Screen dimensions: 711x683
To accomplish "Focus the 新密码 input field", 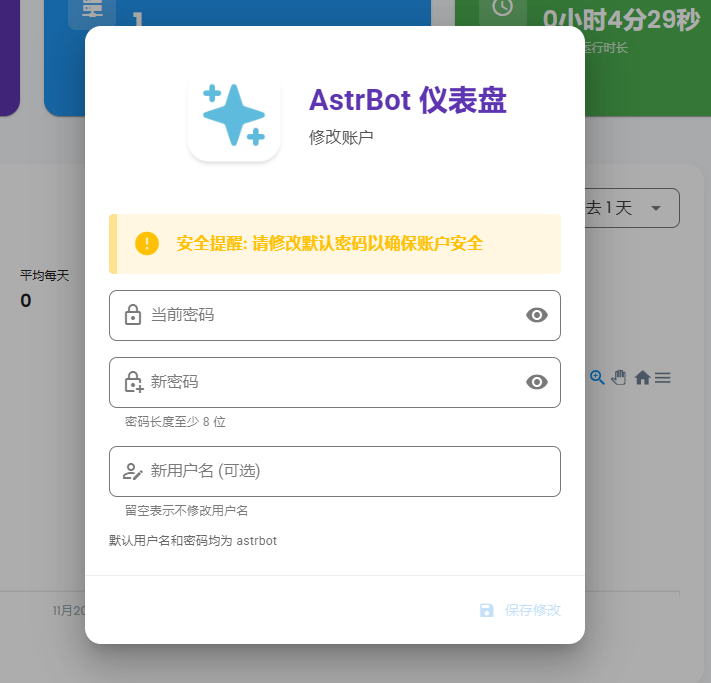I will point(330,382).
